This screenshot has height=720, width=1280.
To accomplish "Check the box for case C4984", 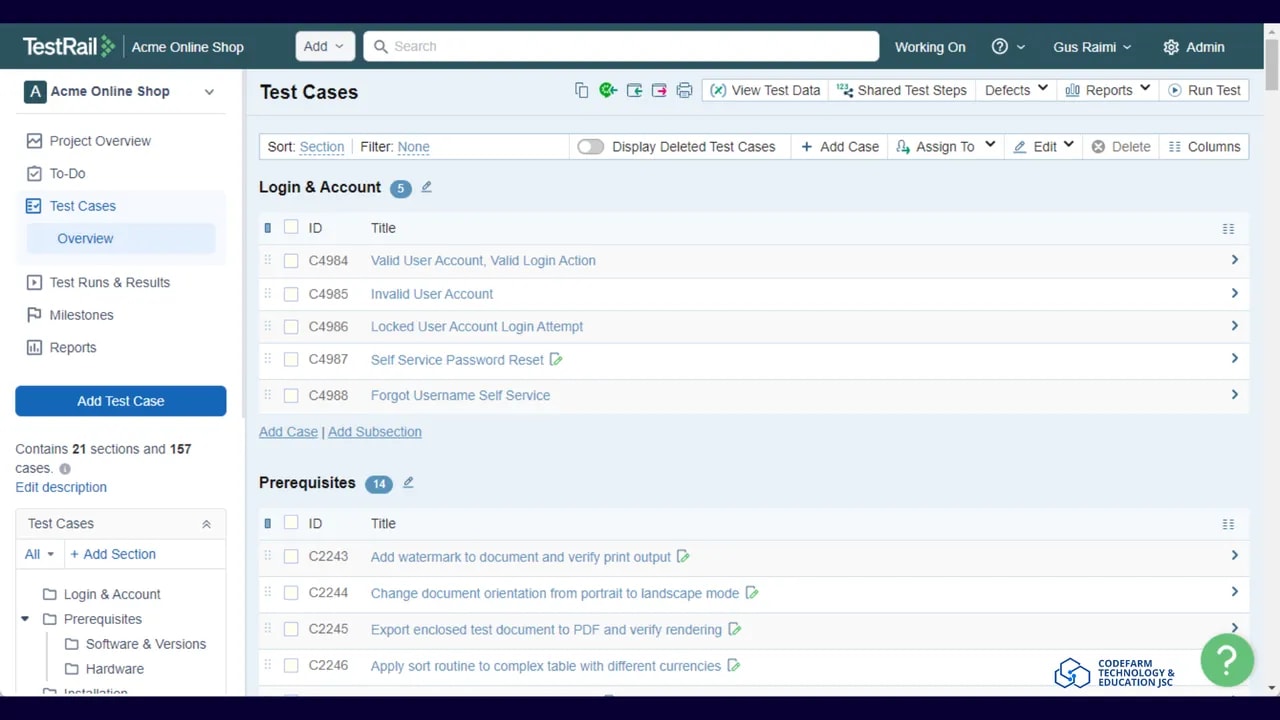I will pos(291,261).
